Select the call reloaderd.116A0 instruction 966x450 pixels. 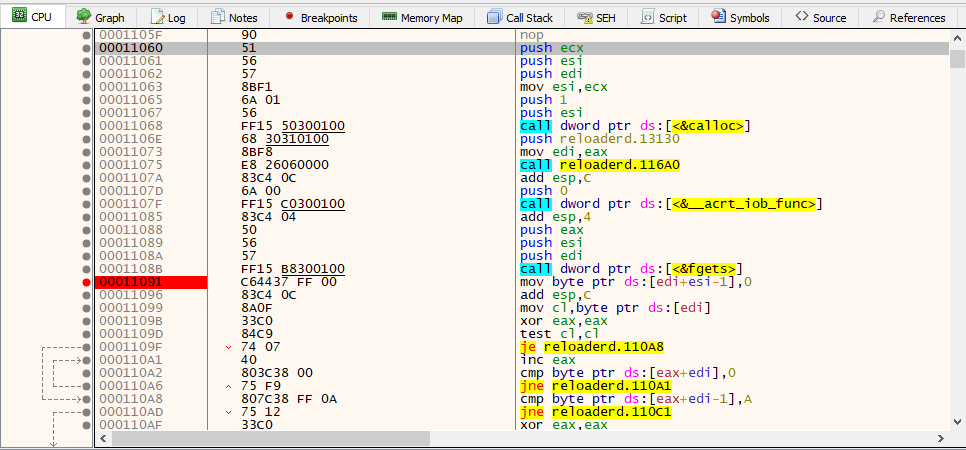(x=600, y=165)
